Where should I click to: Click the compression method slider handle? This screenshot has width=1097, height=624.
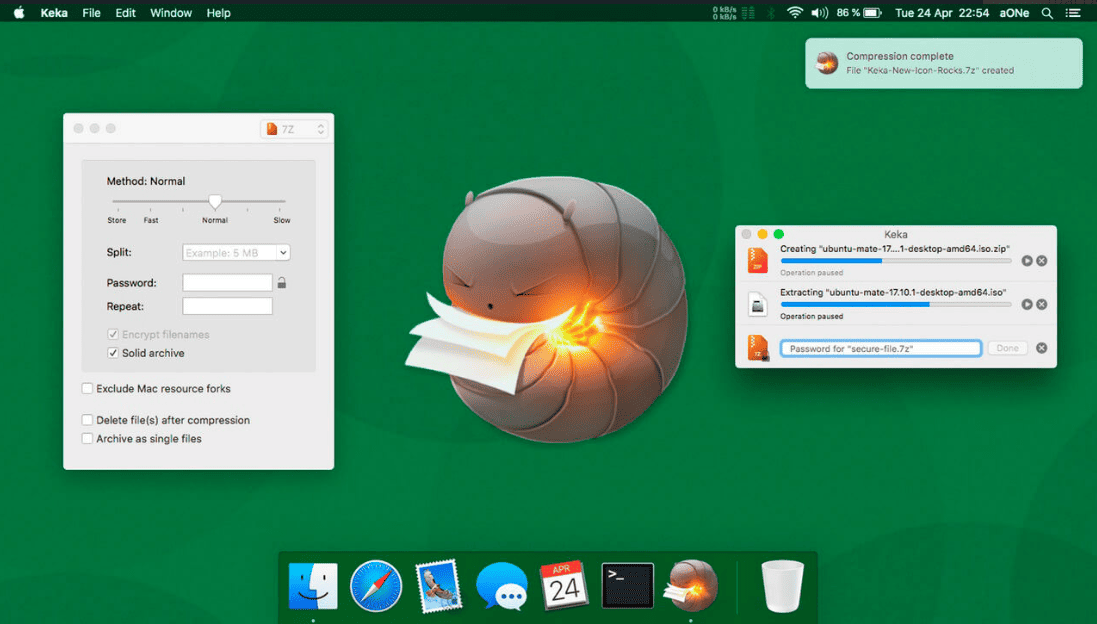click(215, 201)
